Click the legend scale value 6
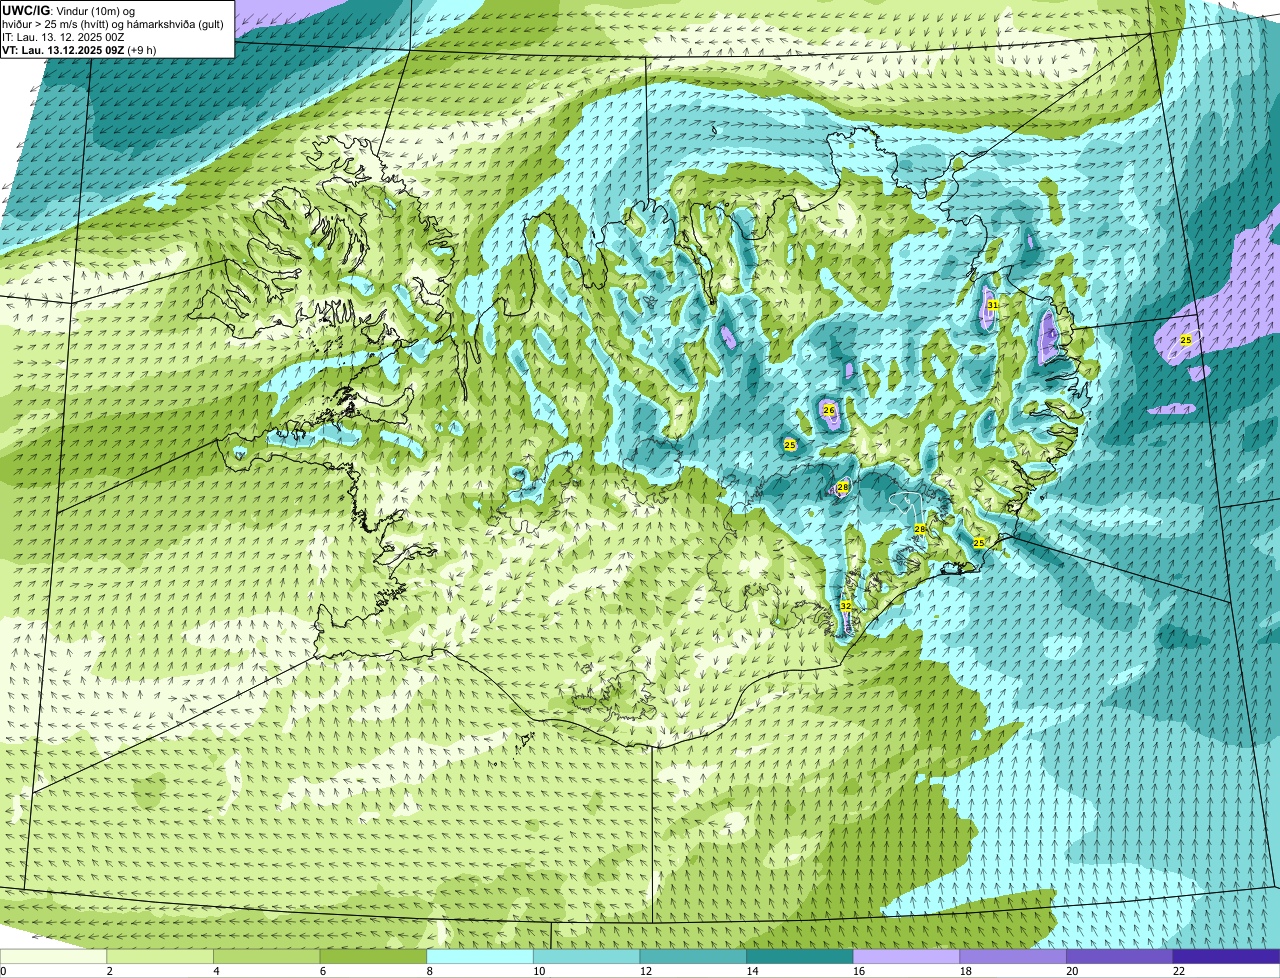The width and height of the screenshot is (1280, 978). coord(322,971)
